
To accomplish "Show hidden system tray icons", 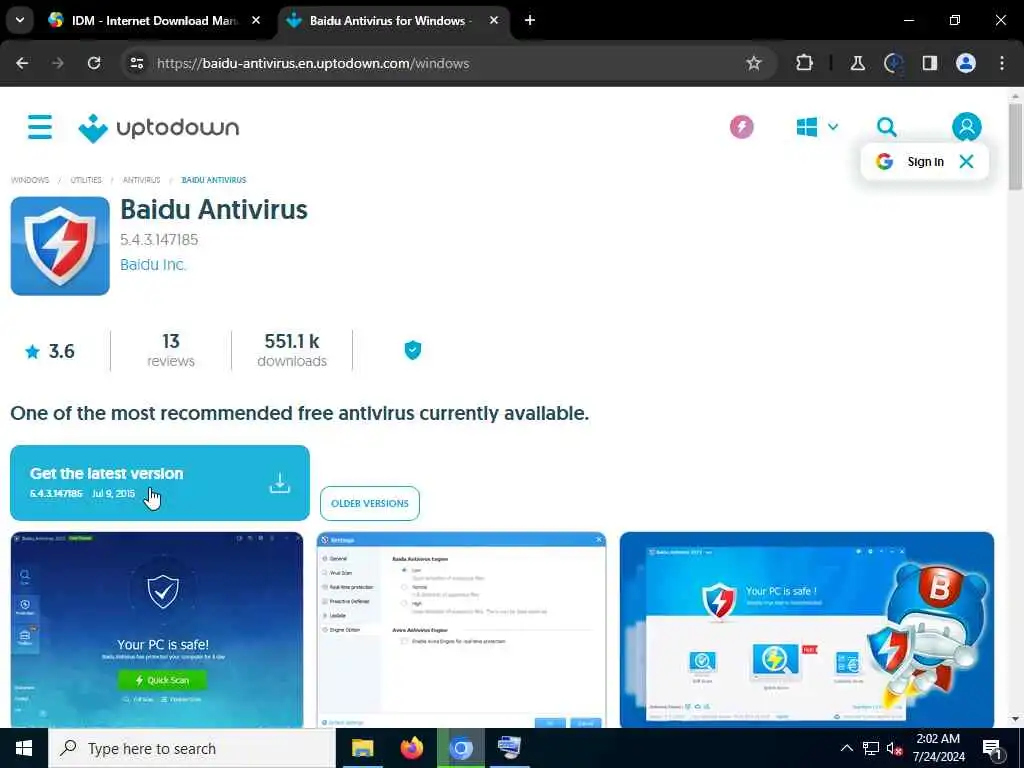I will click(846, 748).
